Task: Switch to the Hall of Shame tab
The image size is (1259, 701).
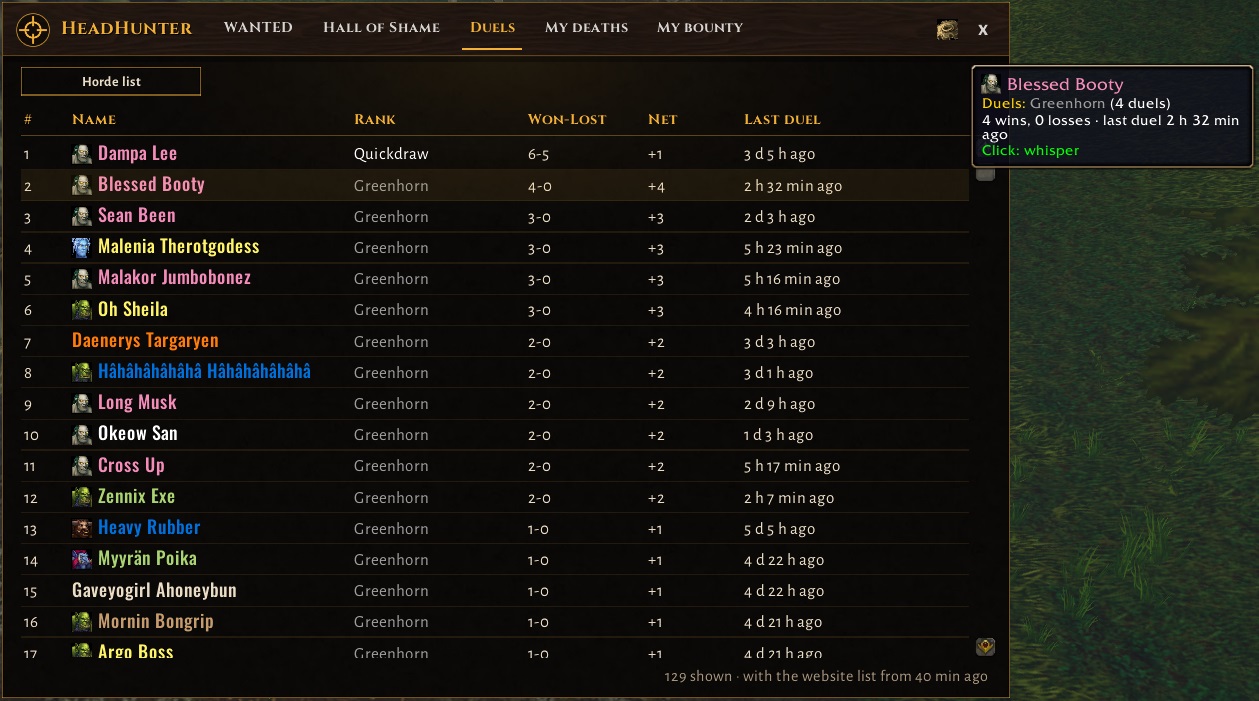Action: tap(381, 27)
